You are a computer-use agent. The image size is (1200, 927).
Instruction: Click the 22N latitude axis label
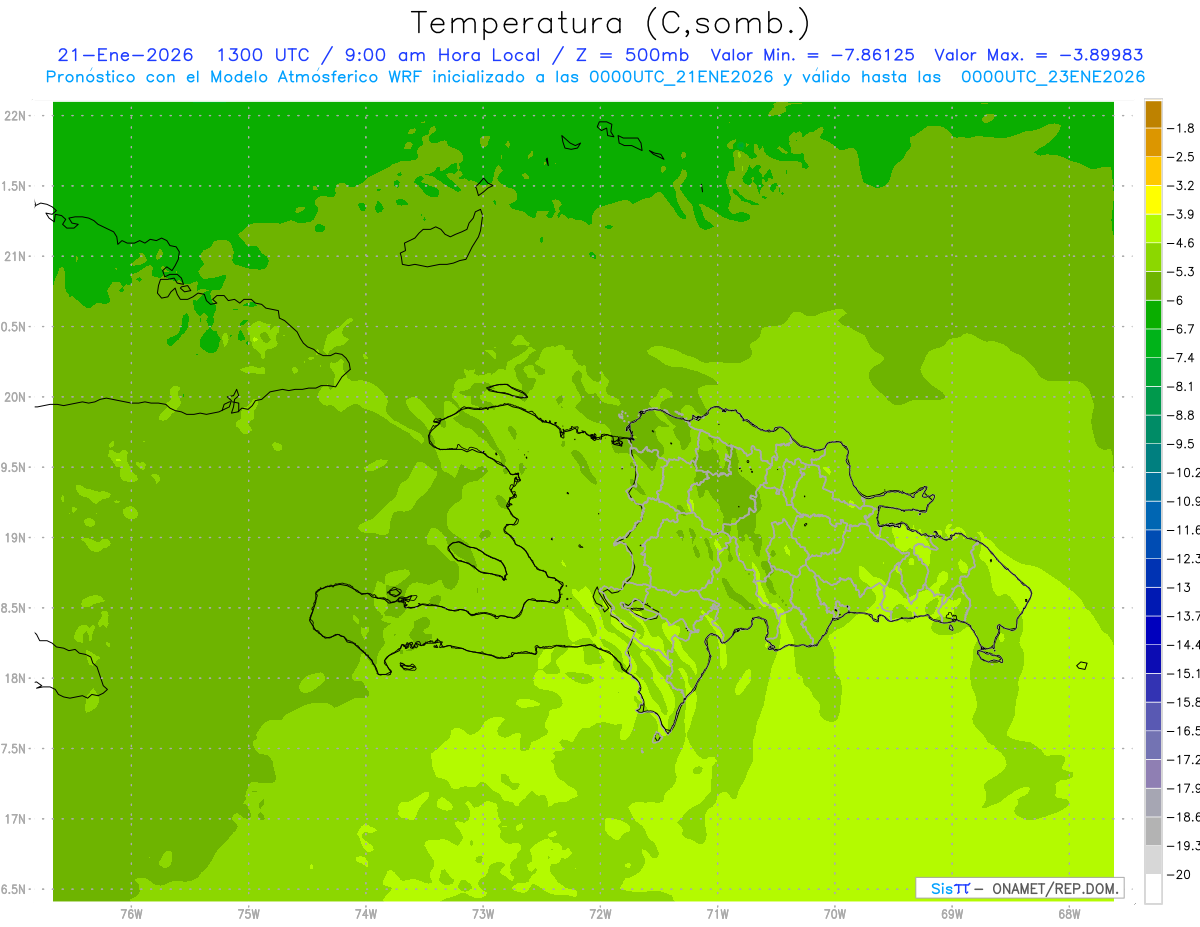pos(17,116)
